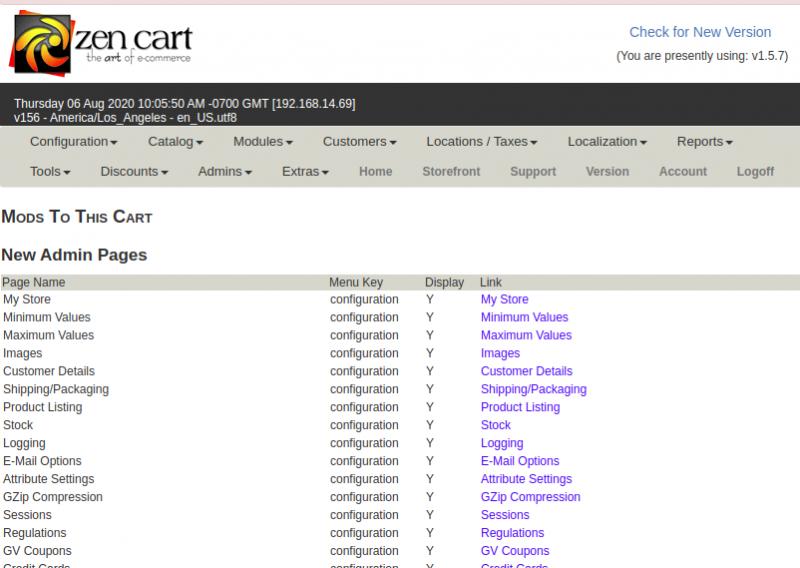Screen dimensions: 800x568
Task: Select E-Mail Options page name text
Action: (42, 461)
